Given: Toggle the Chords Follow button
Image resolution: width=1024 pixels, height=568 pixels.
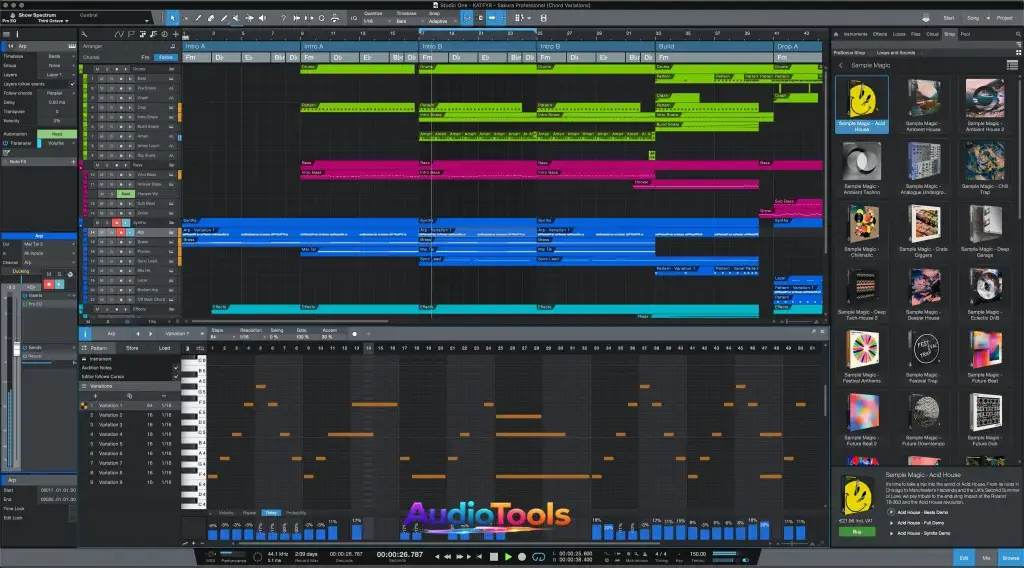Looking at the screenshot, I should [x=166, y=57].
